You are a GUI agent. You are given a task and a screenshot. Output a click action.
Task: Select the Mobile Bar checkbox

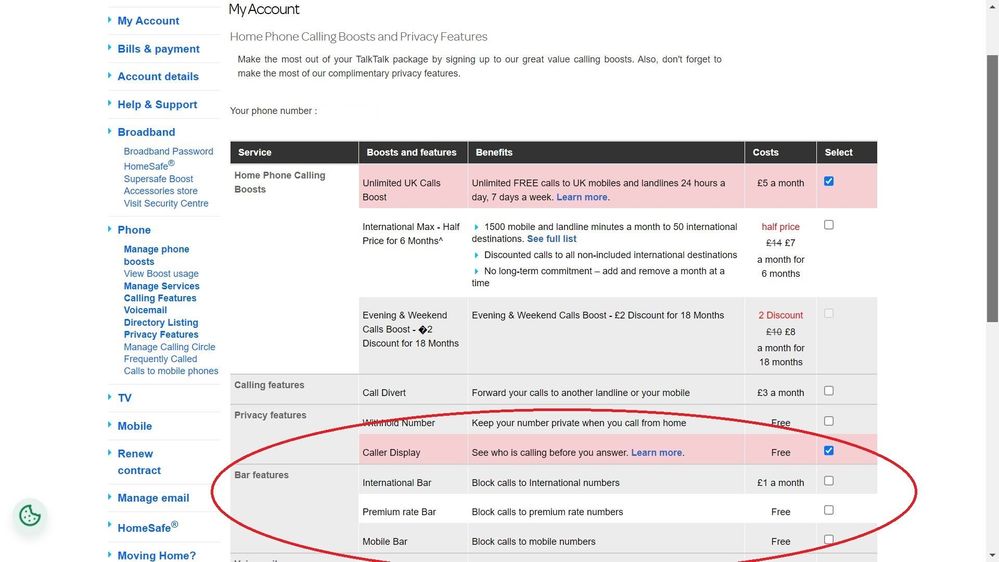(828, 540)
